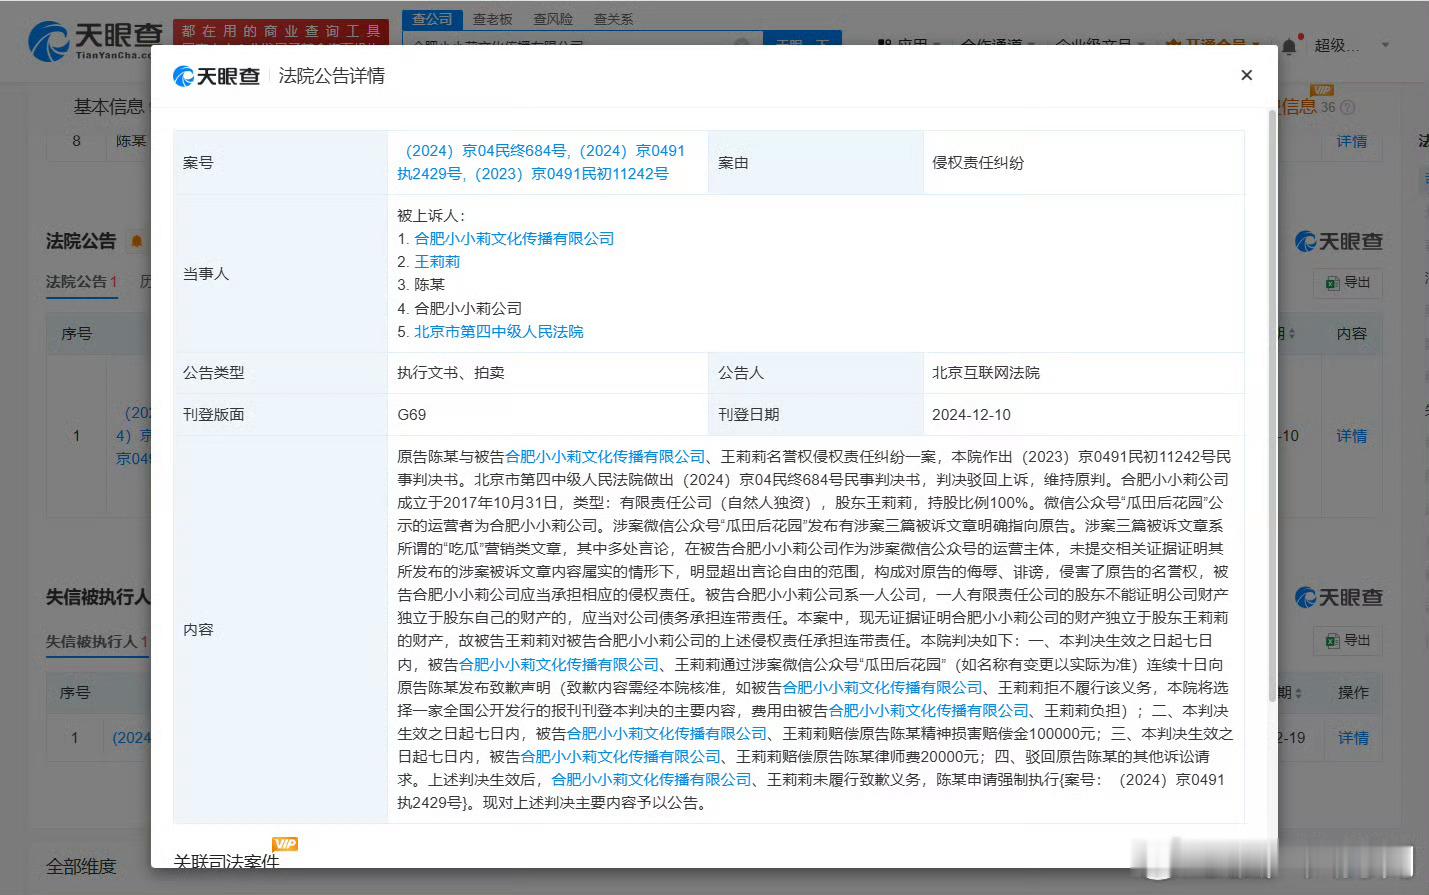Click the VIP badge above 关联司法案件
Viewport: 1429px width, 895px height.
[x=285, y=844]
